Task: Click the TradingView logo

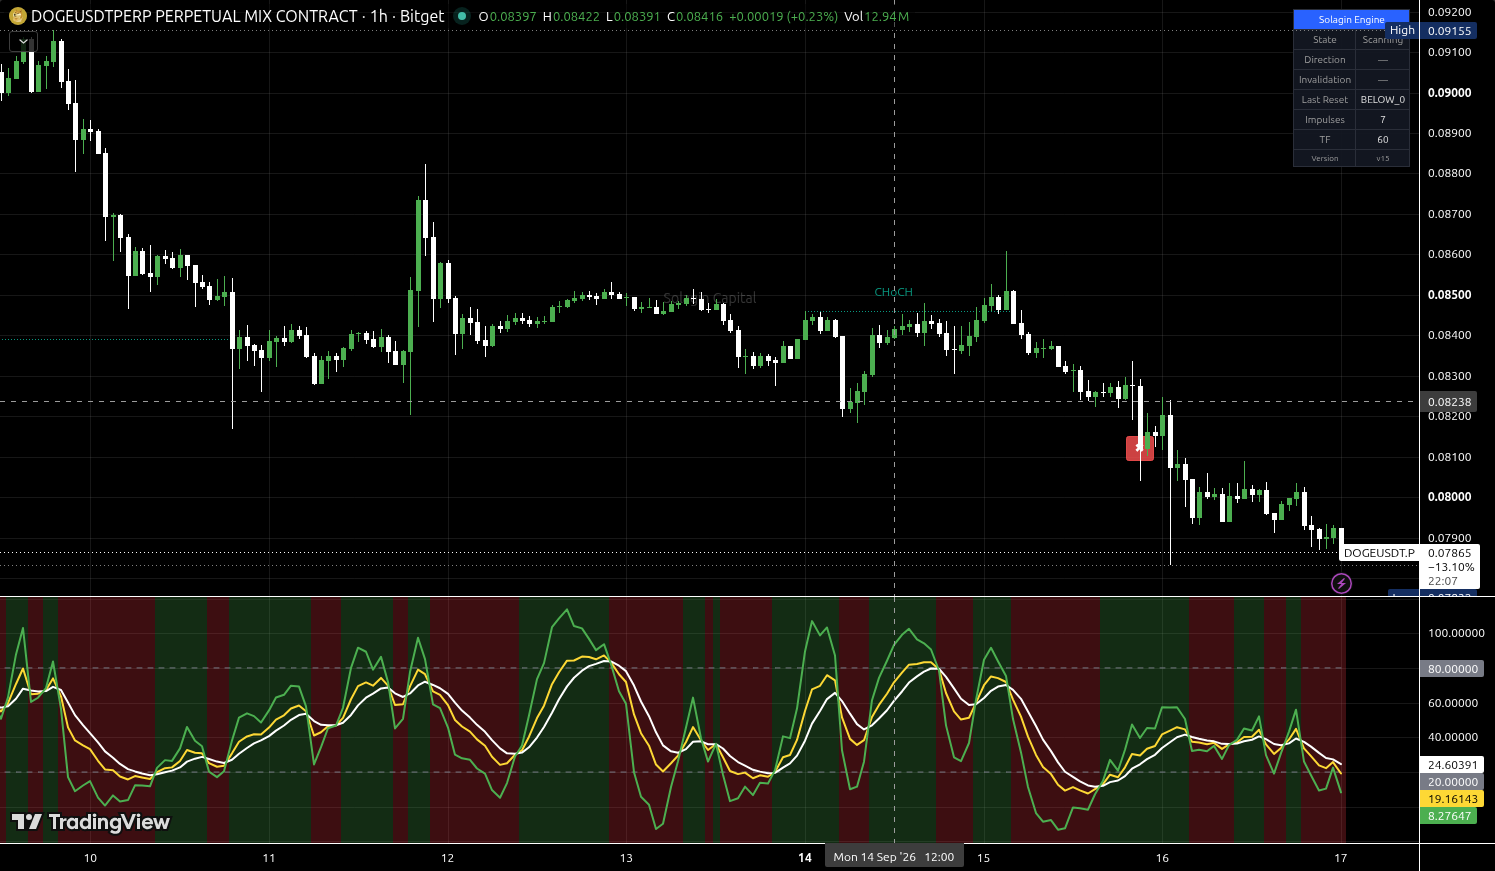Action: click(x=91, y=822)
